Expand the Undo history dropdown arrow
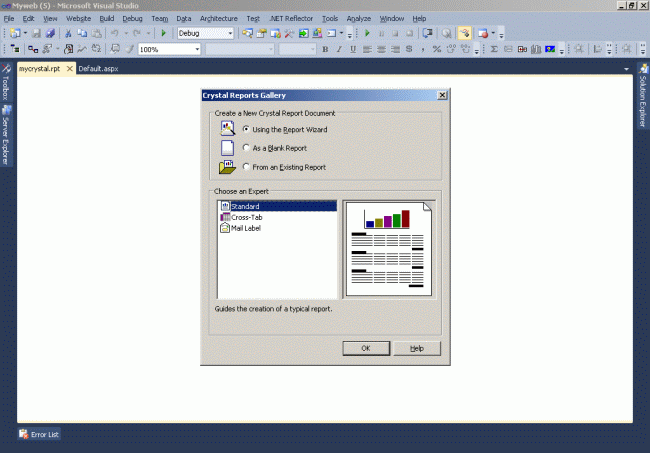Viewport: 650px width, 453px height. click(x=126, y=33)
